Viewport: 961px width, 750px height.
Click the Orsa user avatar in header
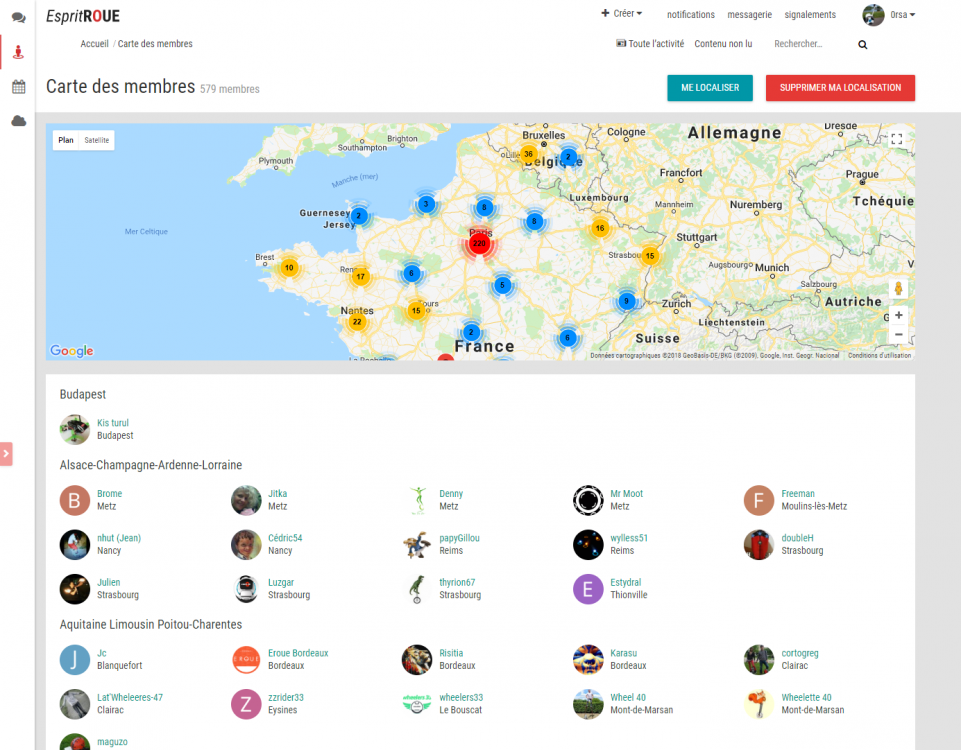click(873, 15)
